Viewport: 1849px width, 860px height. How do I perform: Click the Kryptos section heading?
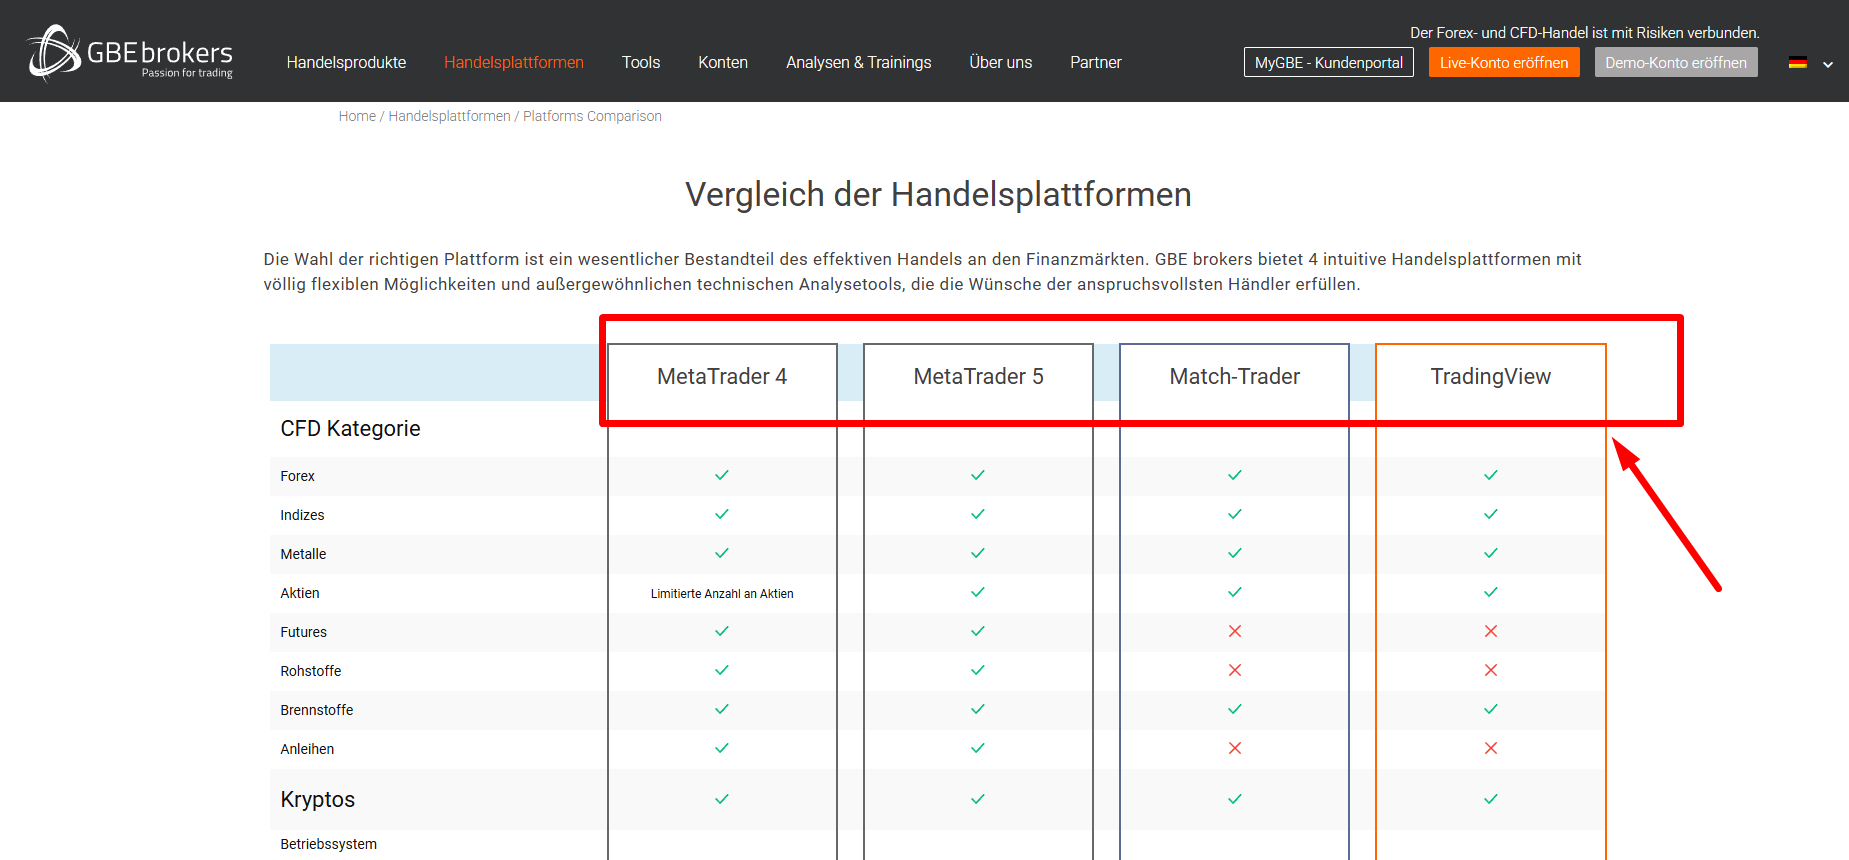(317, 800)
